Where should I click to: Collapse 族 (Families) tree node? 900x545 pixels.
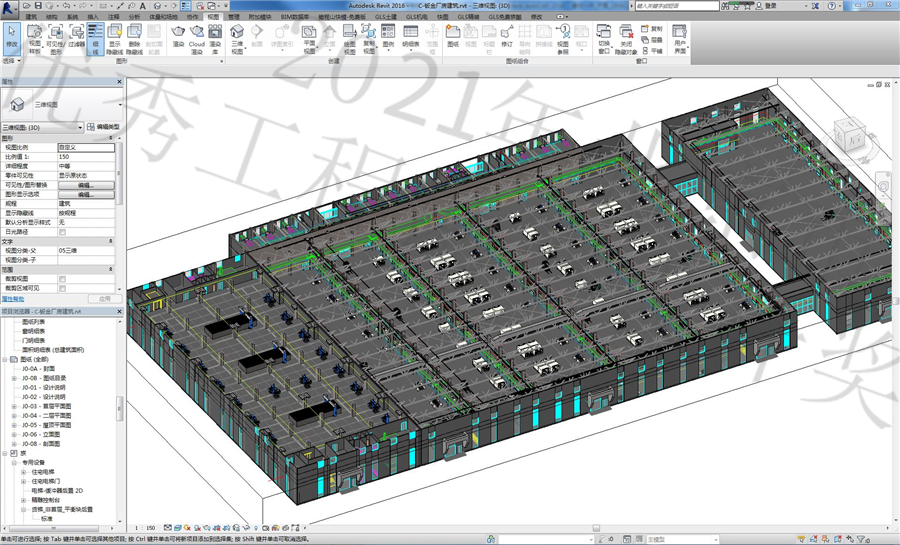click(5, 453)
